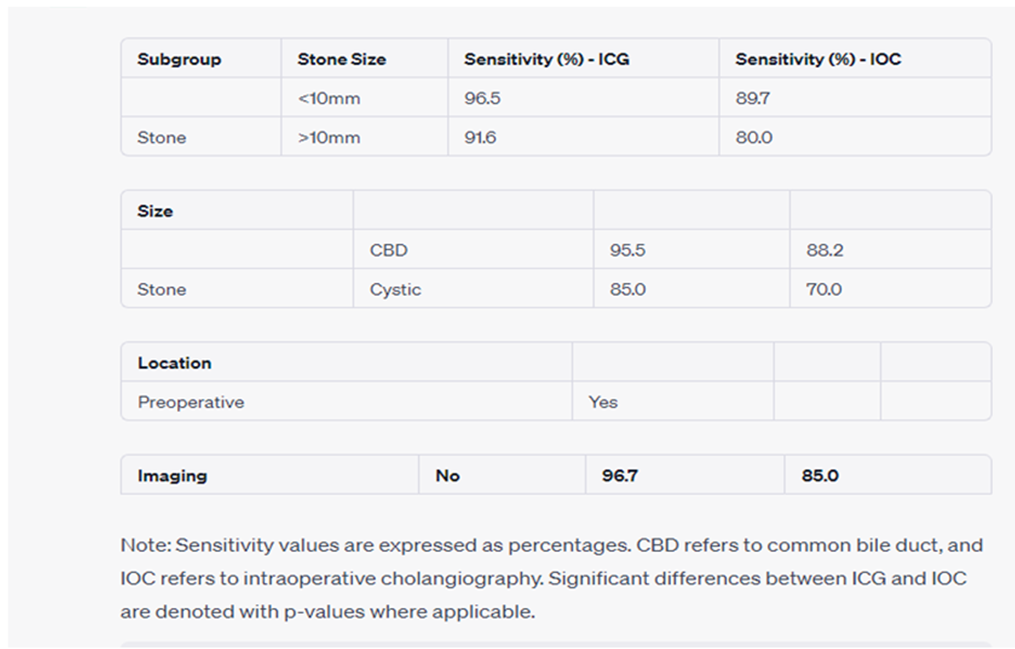Click the bold 96.7 value
1015x649 pixels.
click(x=620, y=476)
